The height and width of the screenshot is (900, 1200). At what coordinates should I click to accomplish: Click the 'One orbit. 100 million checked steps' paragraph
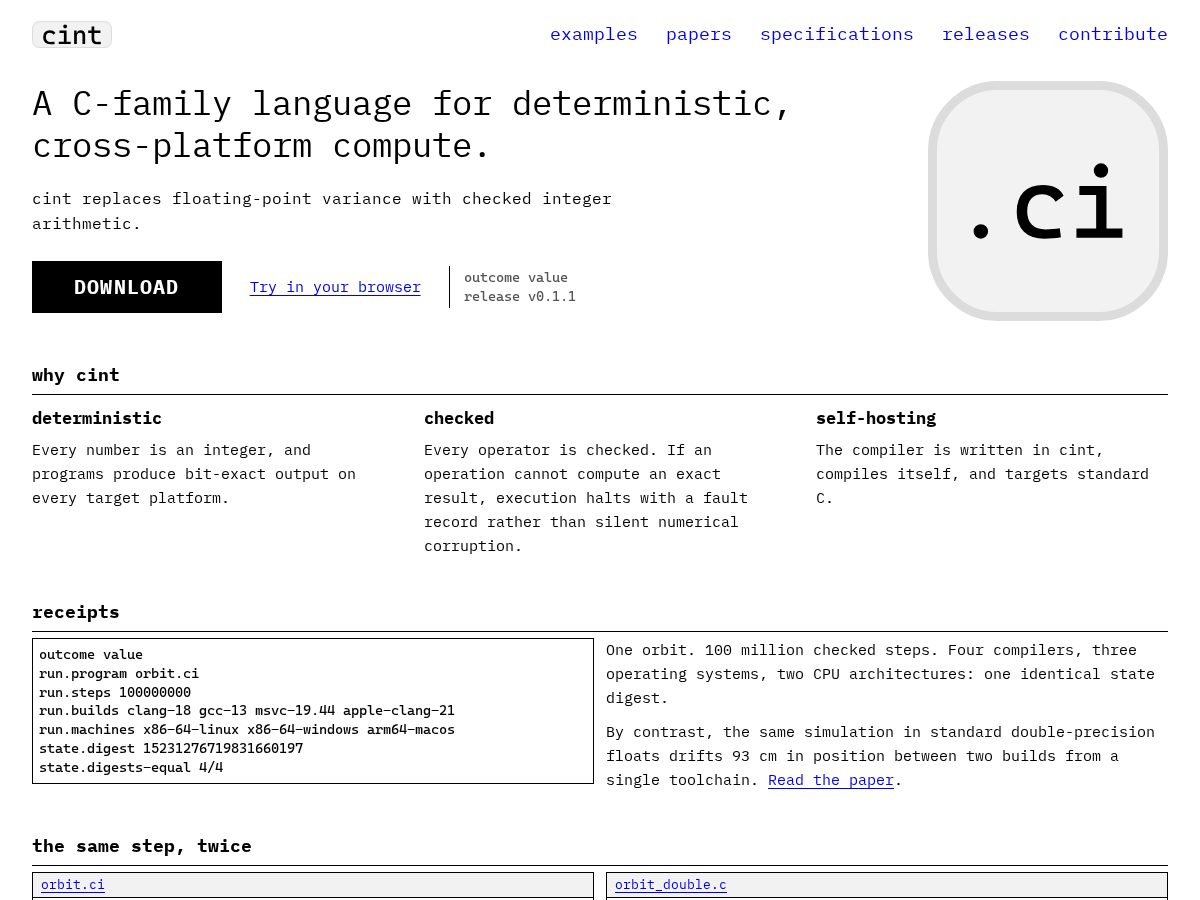point(881,674)
